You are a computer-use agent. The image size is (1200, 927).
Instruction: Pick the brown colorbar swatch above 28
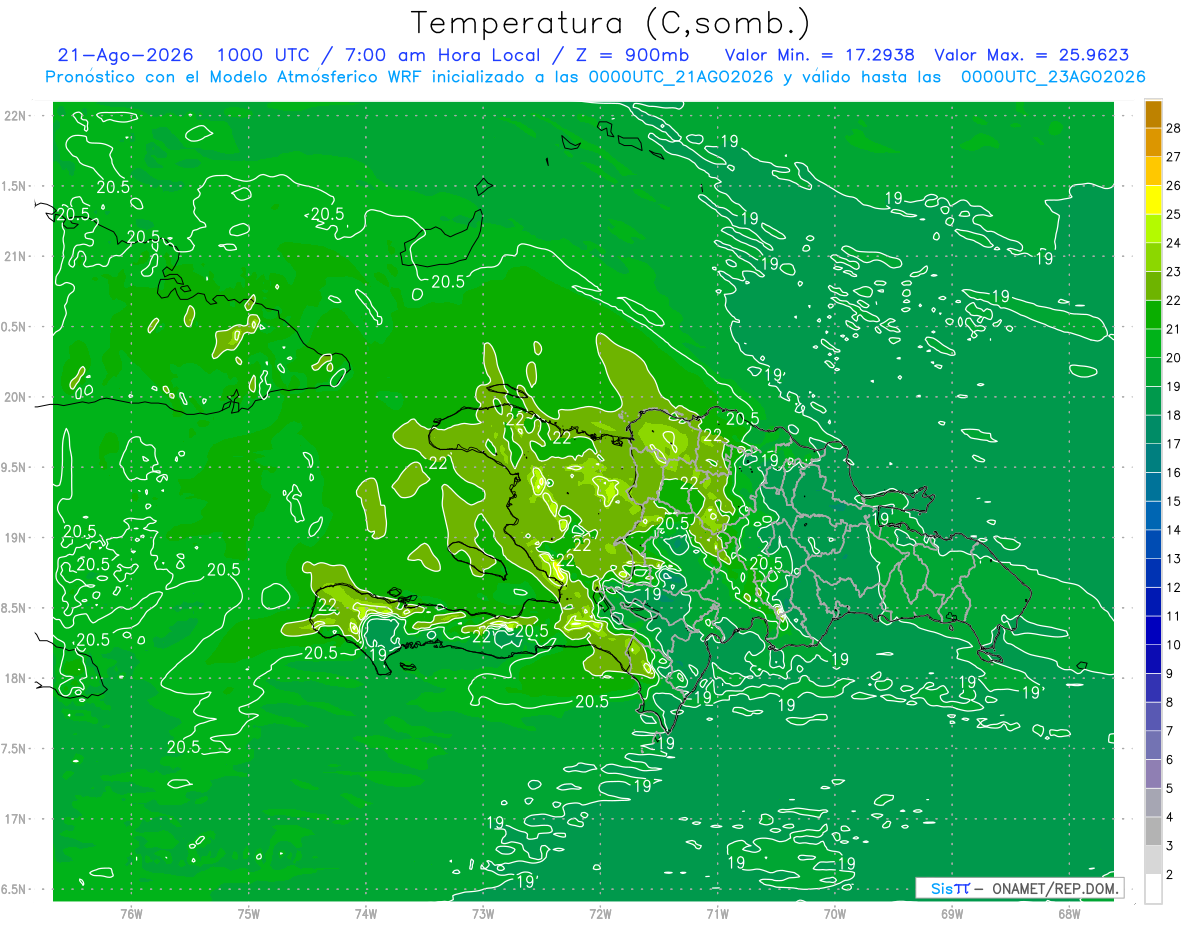pyautogui.click(x=1153, y=114)
